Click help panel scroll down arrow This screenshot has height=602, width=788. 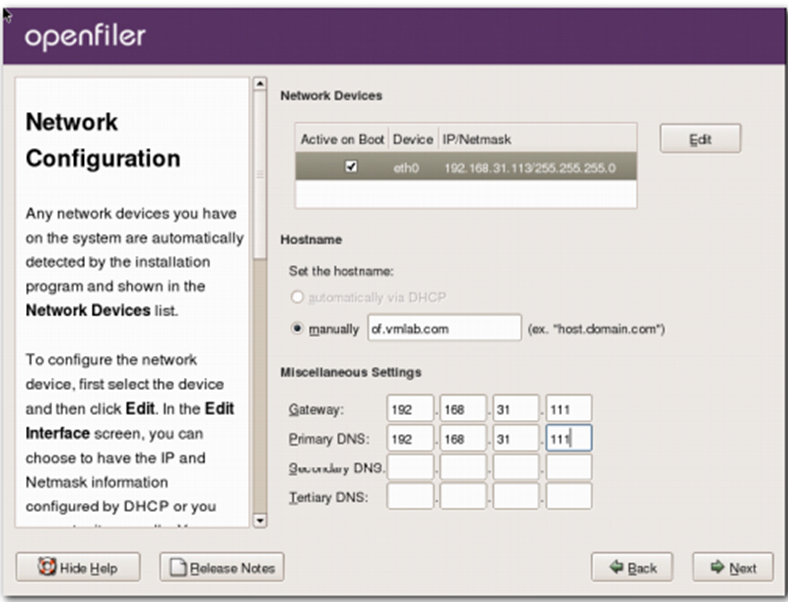pos(259,520)
